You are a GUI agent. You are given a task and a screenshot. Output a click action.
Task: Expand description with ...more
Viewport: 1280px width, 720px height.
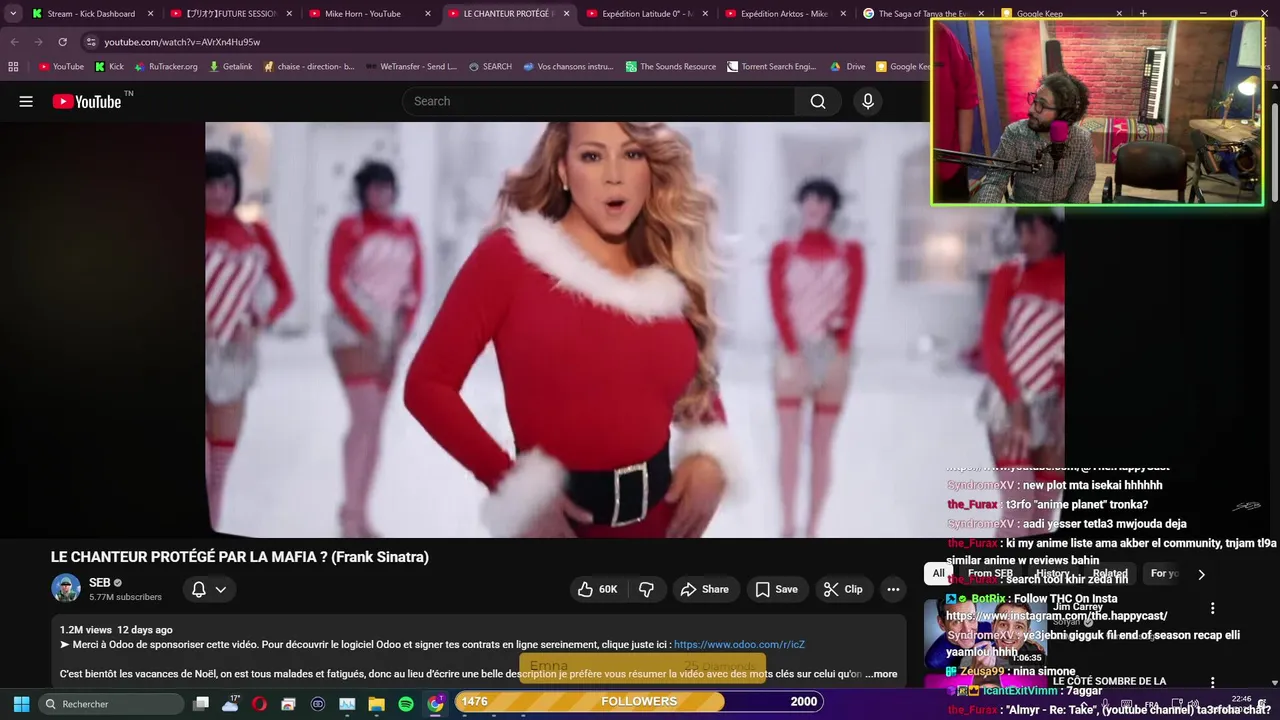[881, 674]
